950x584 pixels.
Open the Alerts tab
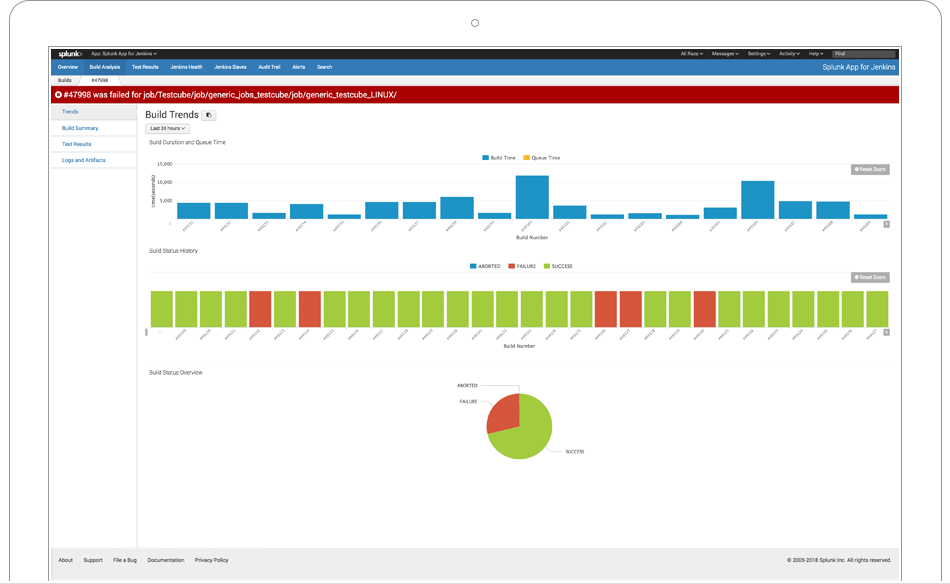[x=299, y=67]
